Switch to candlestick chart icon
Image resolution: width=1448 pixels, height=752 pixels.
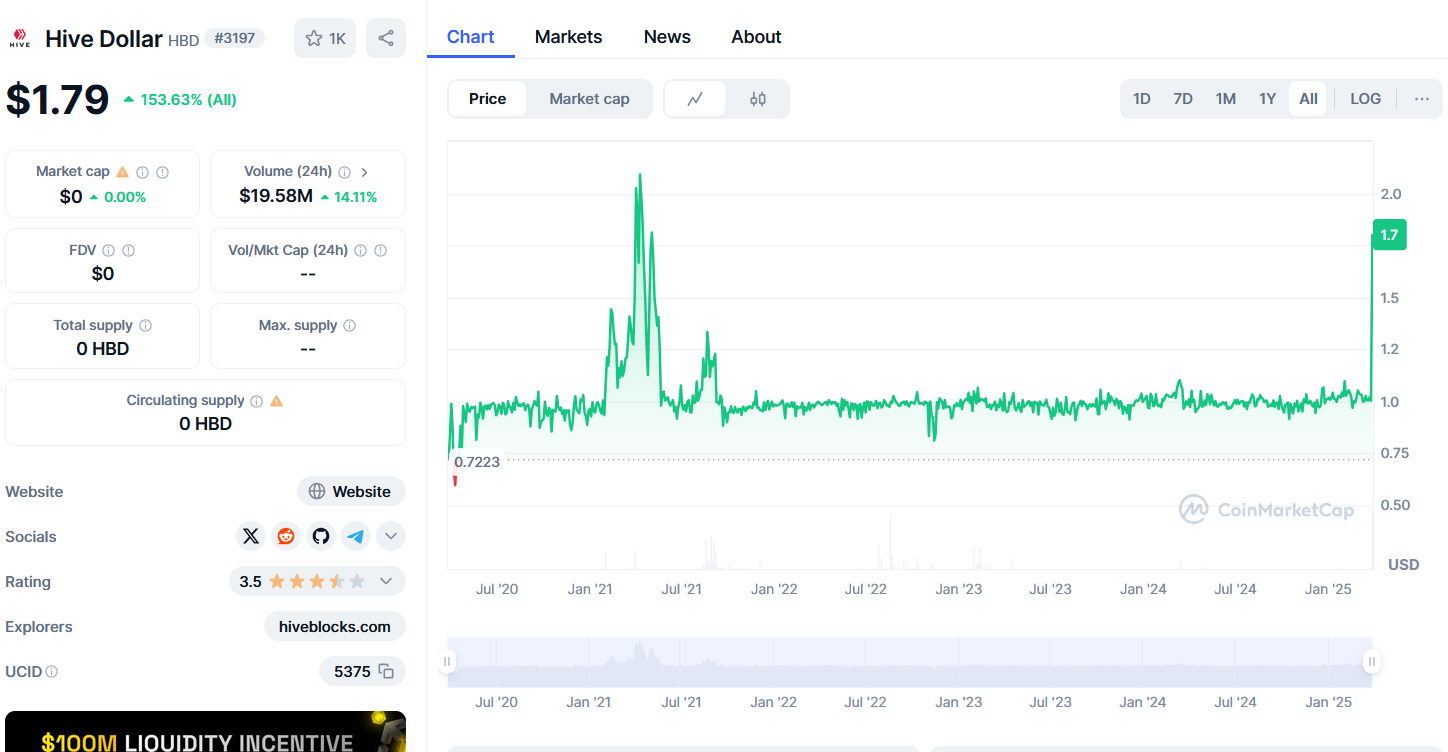point(758,99)
